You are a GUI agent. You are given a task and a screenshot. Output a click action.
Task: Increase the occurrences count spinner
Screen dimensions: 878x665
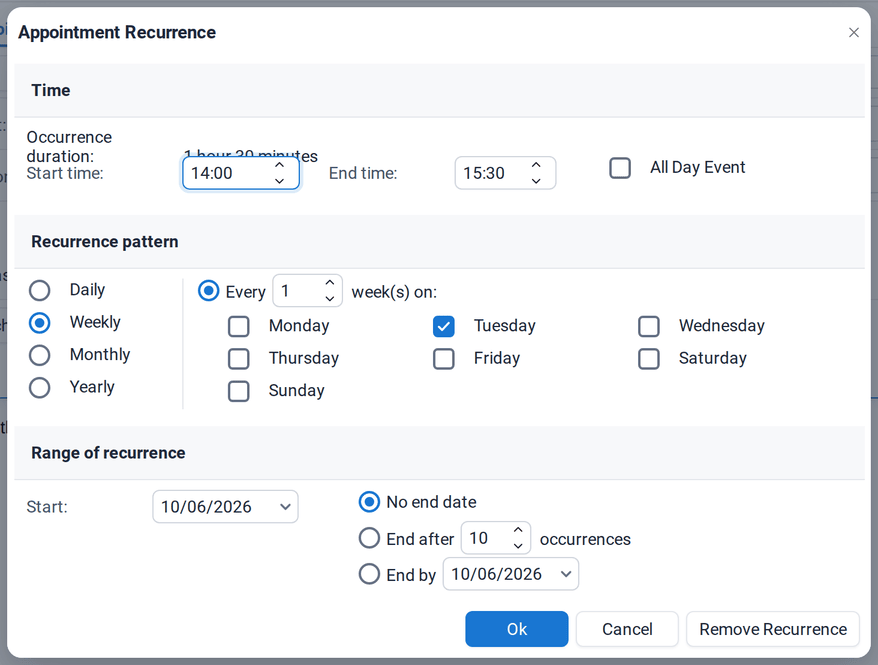(518, 530)
